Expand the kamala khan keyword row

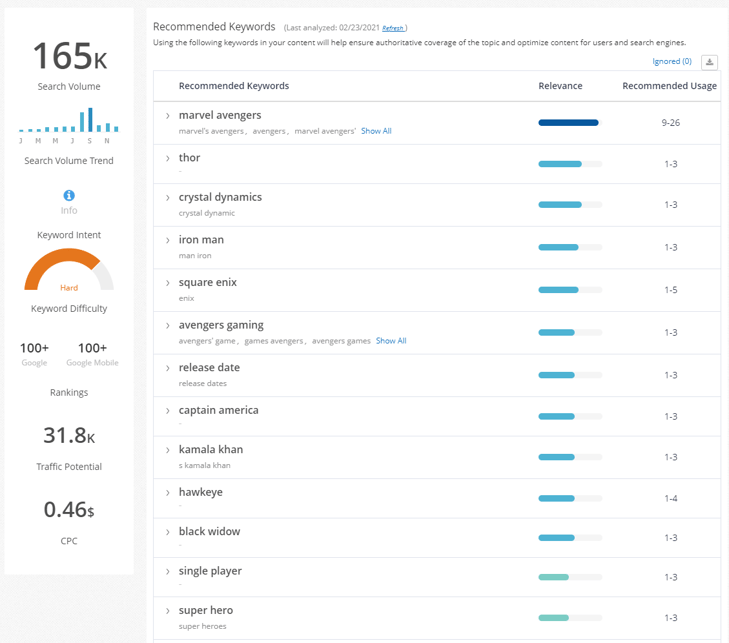pyautogui.click(x=168, y=450)
